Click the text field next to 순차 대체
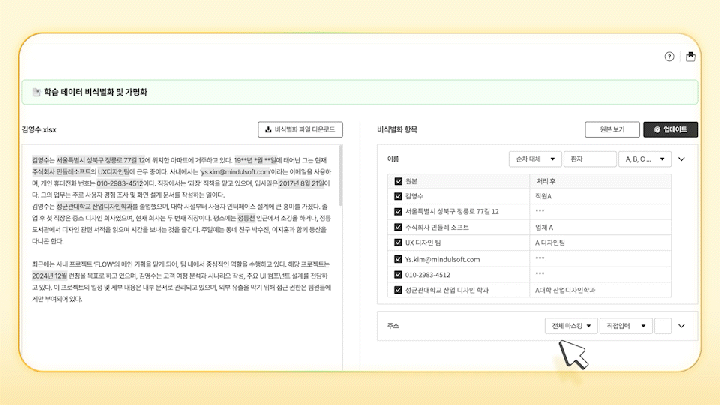Screen dimensions: 720x405 click(x=590, y=159)
